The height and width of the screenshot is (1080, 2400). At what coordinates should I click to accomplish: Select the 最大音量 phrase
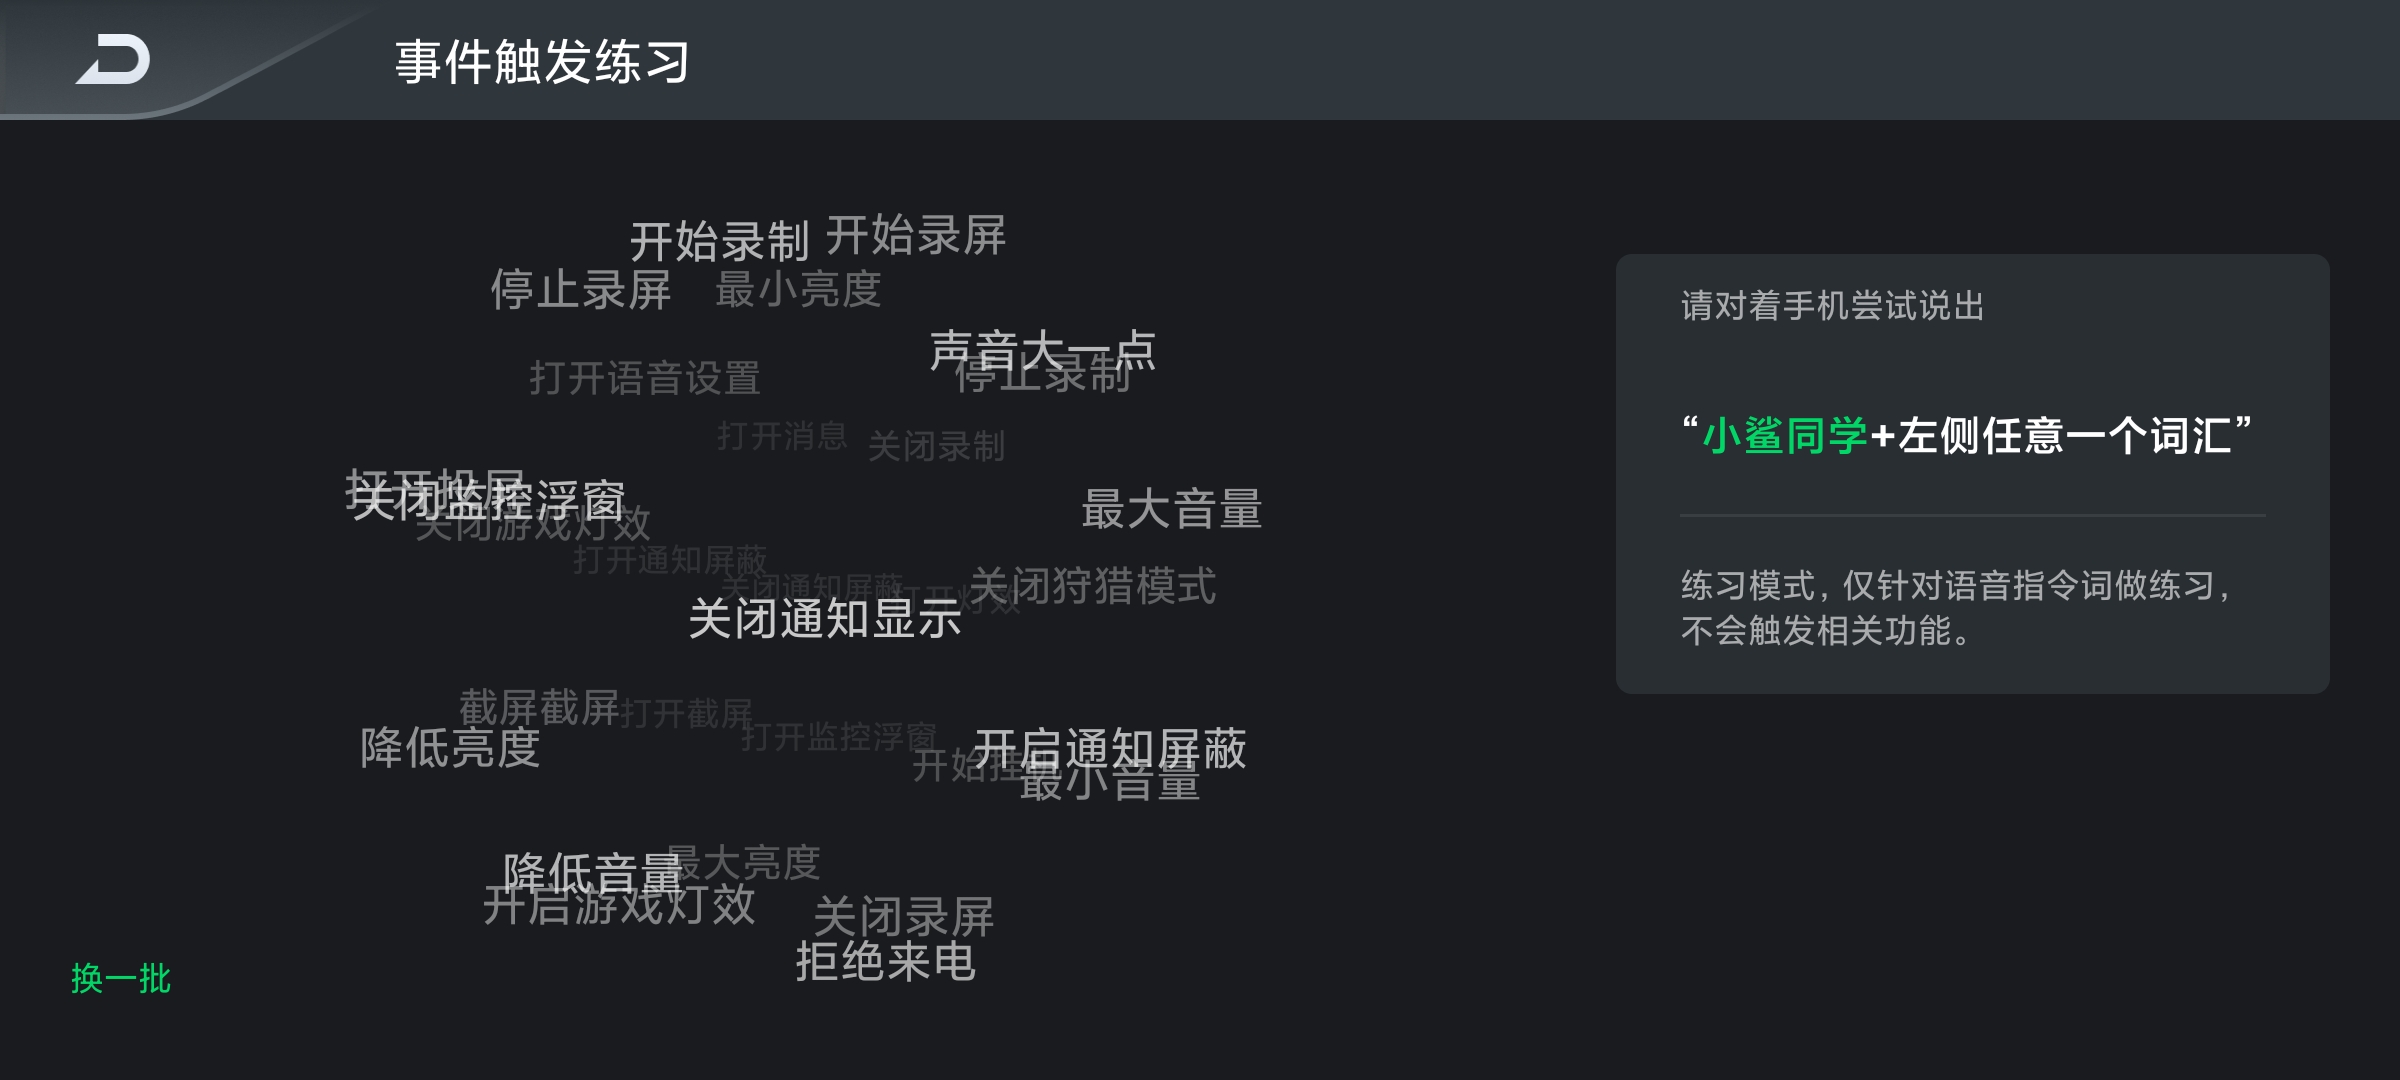[1171, 509]
